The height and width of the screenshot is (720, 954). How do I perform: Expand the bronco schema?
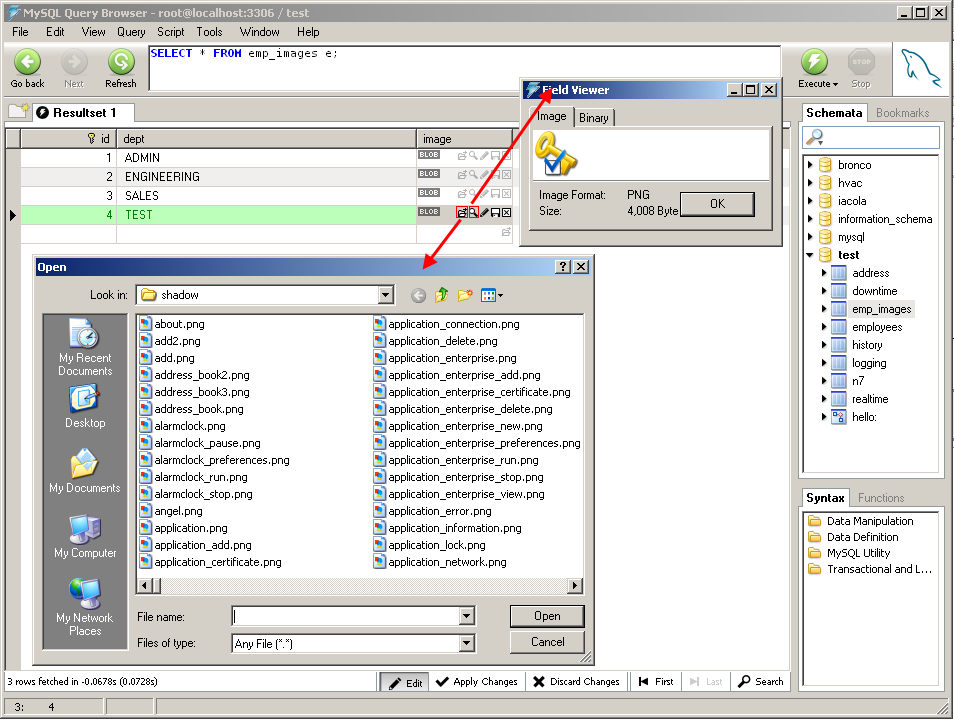pyautogui.click(x=810, y=165)
